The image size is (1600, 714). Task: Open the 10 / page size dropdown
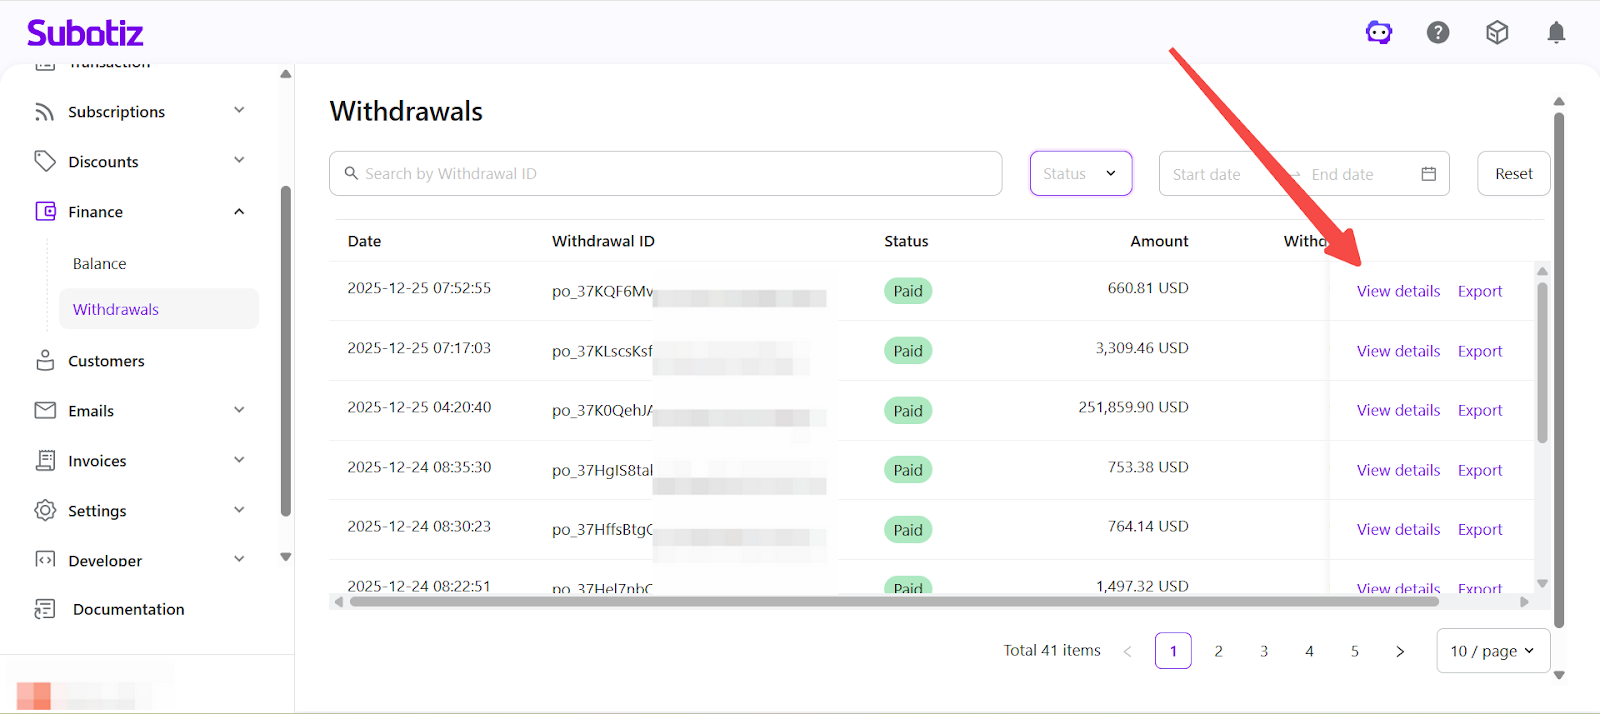tap(1492, 651)
